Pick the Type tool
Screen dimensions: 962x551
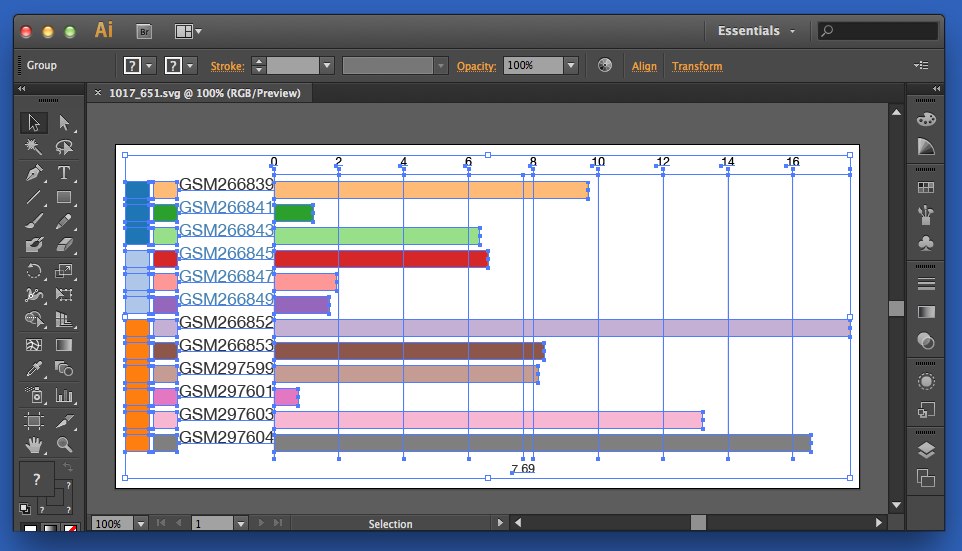(64, 172)
